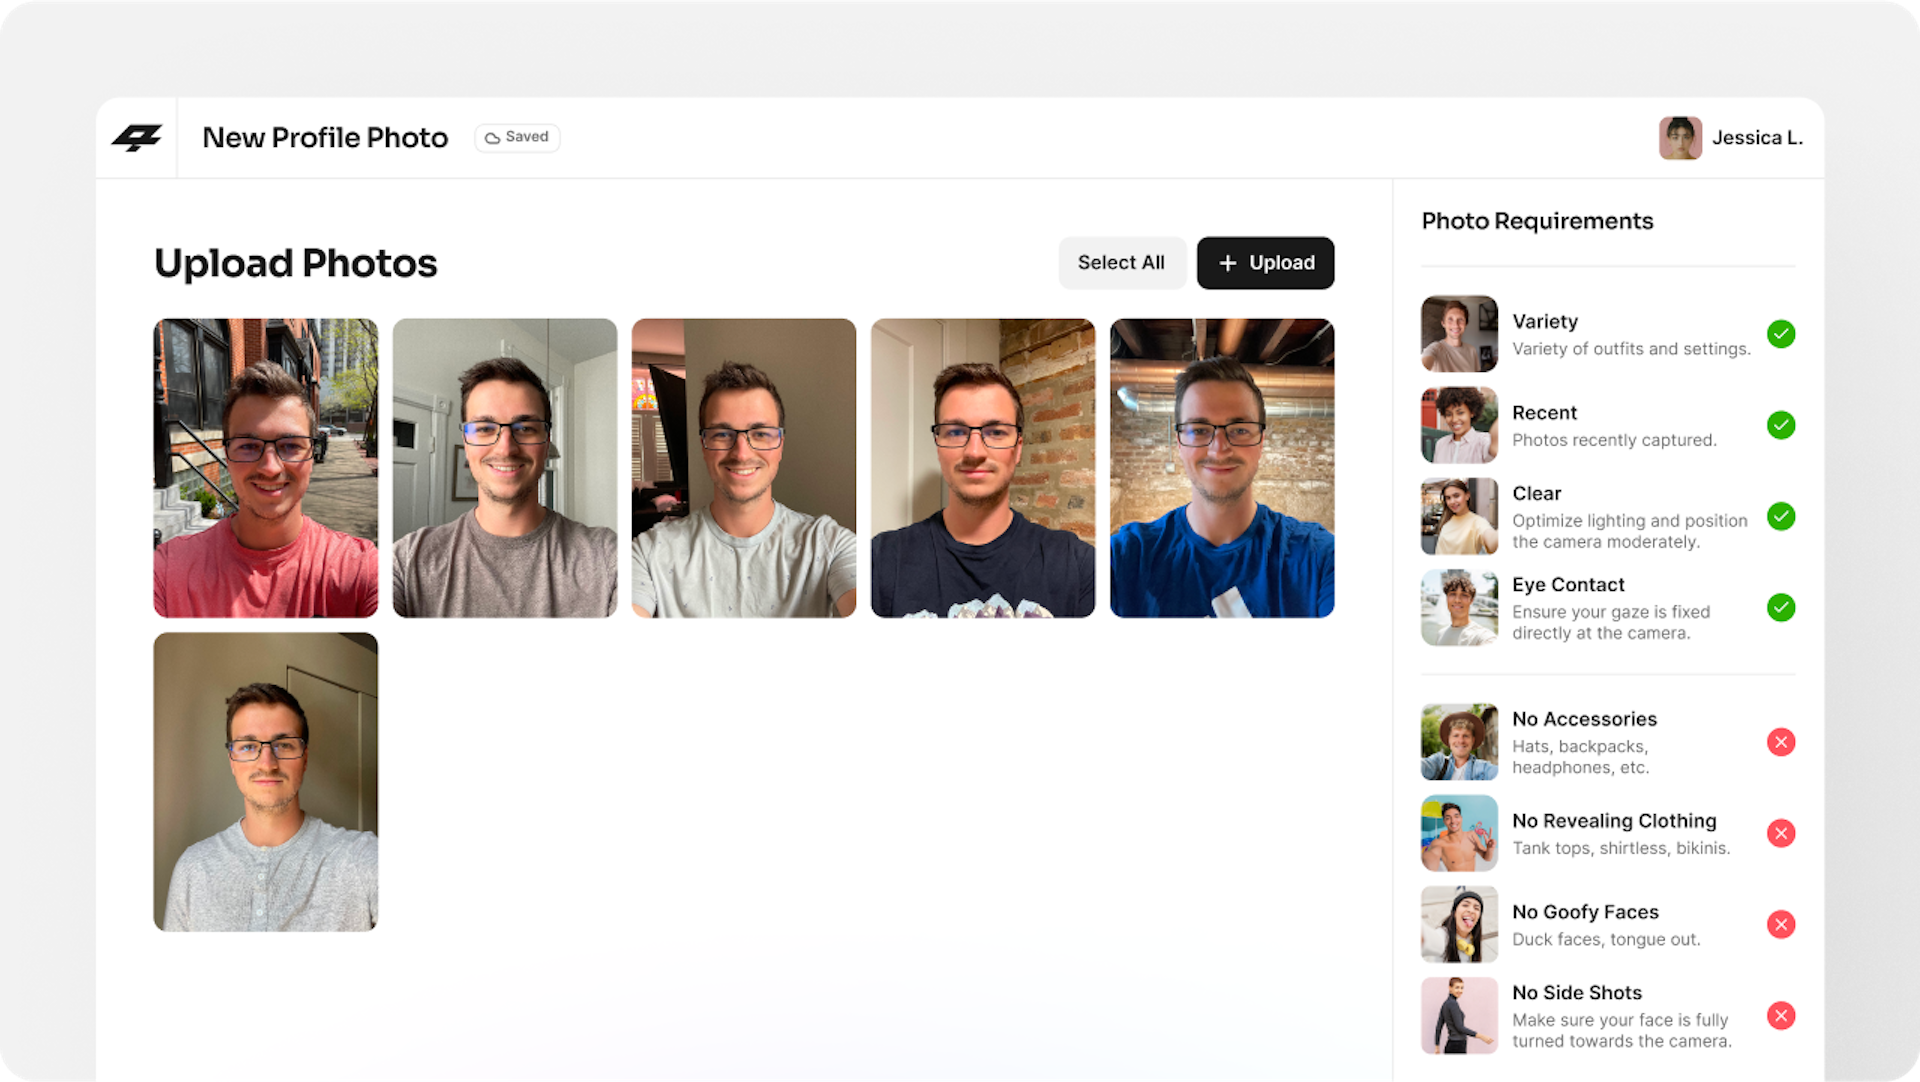Click the green checkmark on Variety requirement
Image resolution: width=1920 pixels, height=1082 pixels.
pyautogui.click(x=1780, y=333)
